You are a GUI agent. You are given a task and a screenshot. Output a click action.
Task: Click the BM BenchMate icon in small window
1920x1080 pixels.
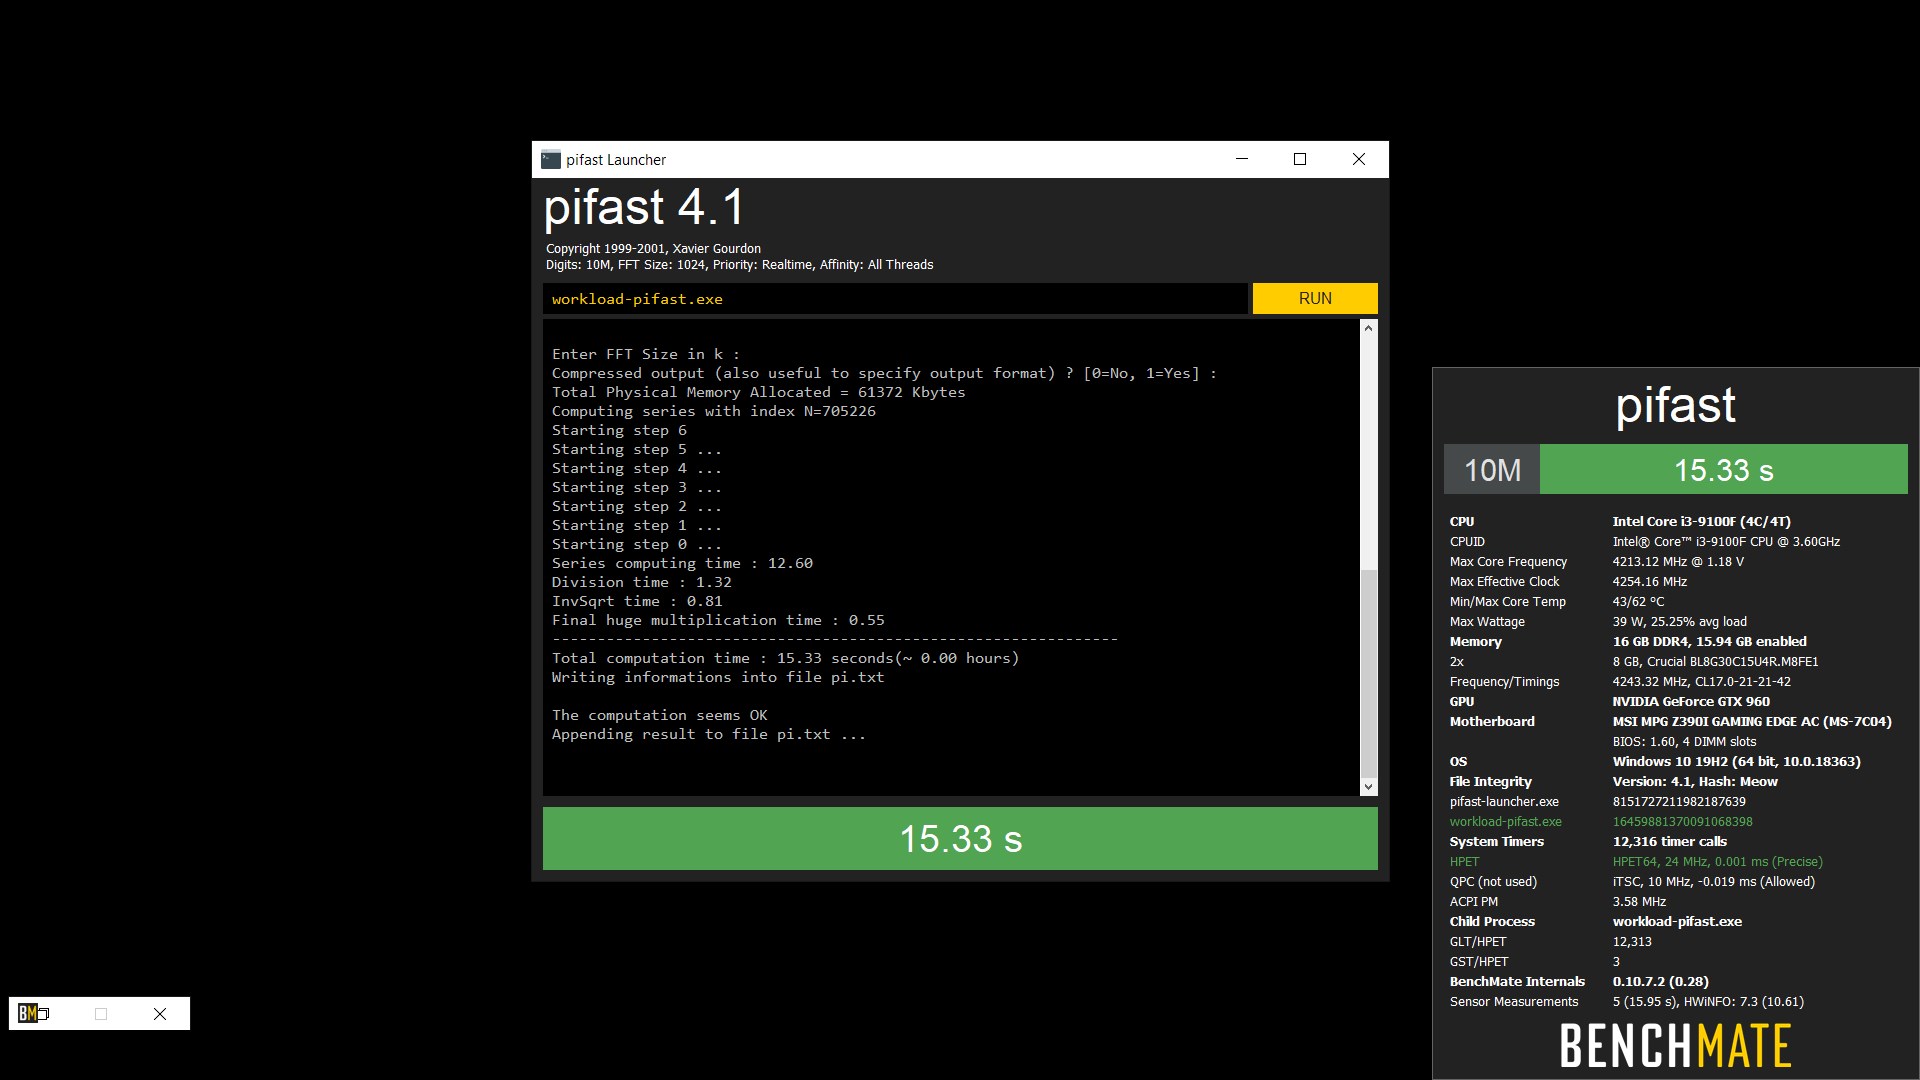point(28,1014)
